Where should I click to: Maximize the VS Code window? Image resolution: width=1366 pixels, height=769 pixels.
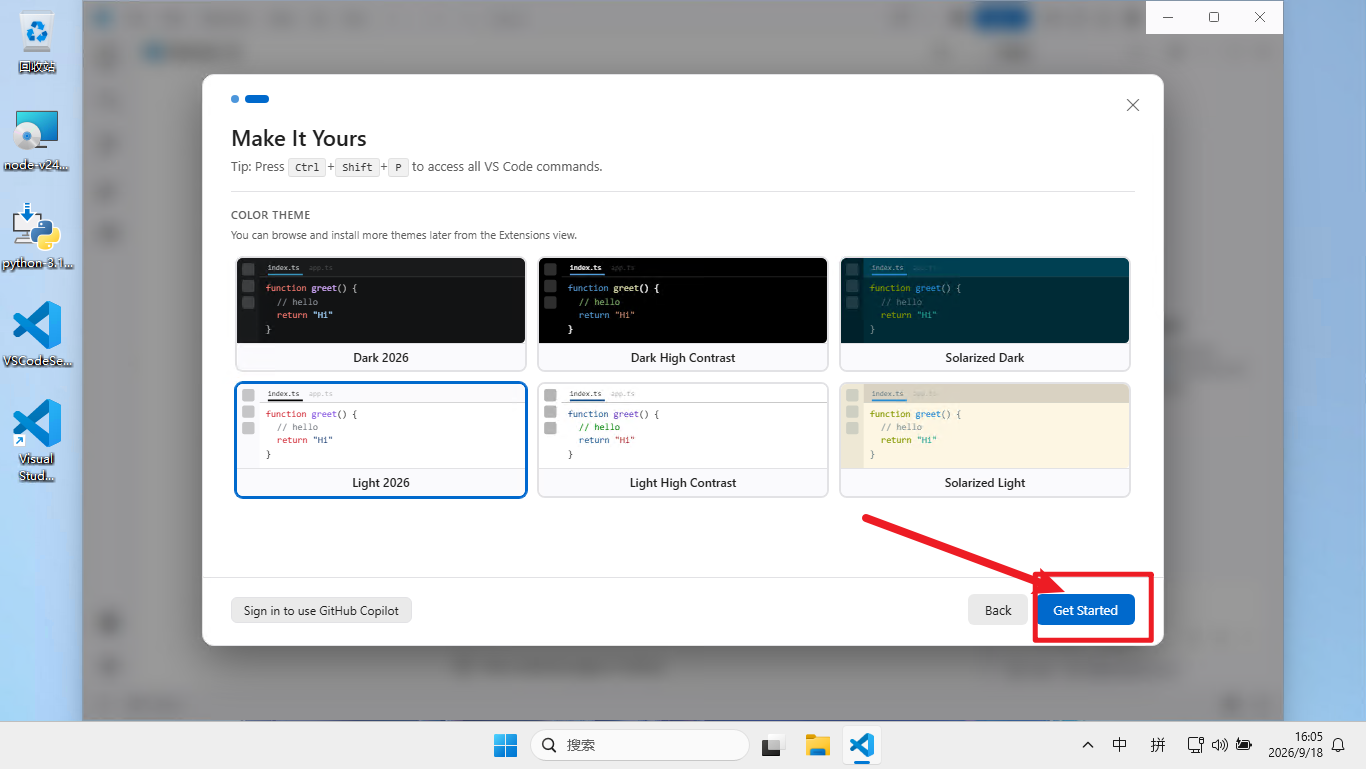click(1214, 17)
